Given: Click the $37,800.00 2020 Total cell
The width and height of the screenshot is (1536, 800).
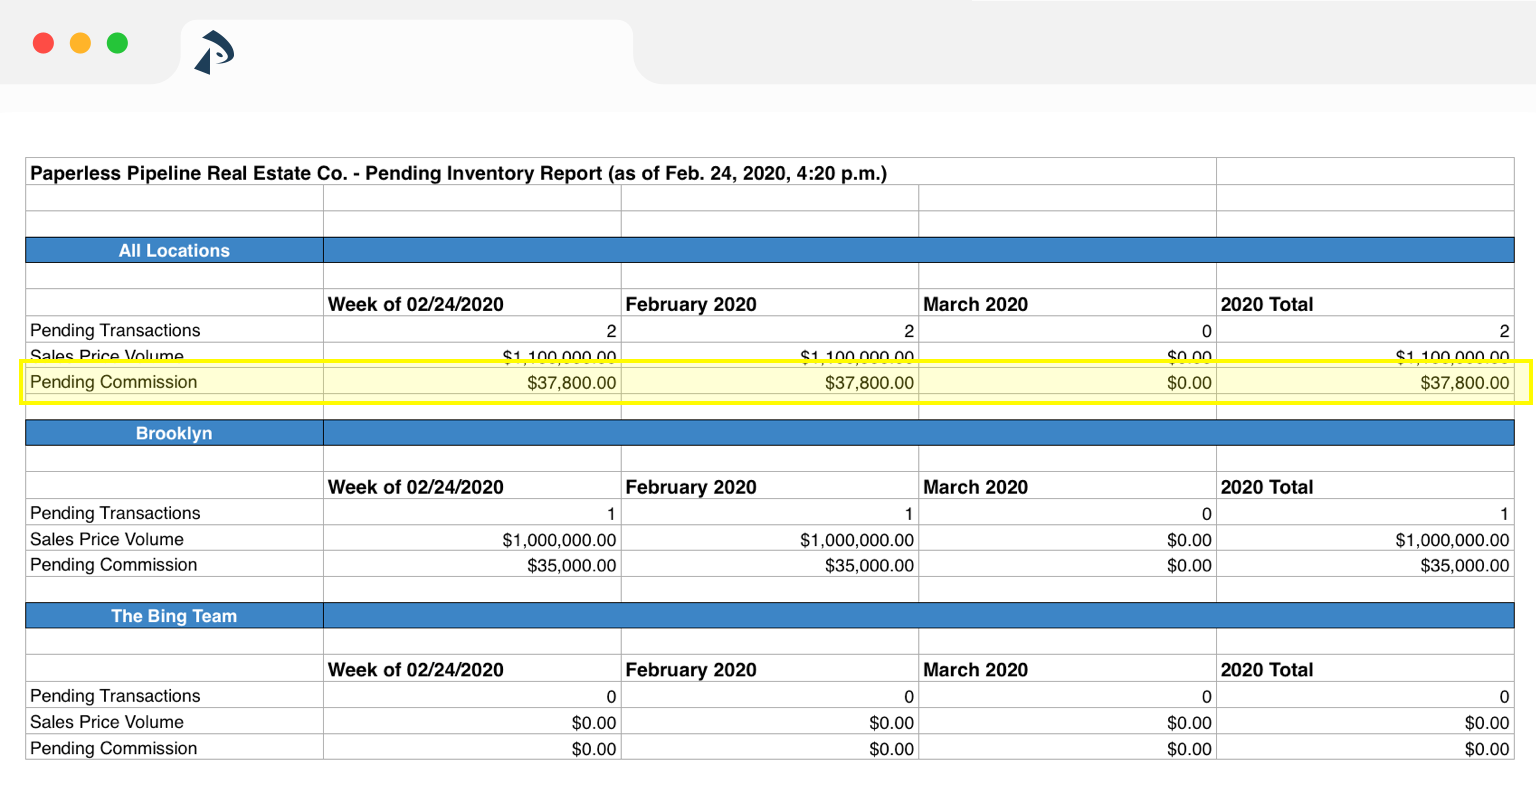Looking at the screenshot, I should pos(1464,382).
